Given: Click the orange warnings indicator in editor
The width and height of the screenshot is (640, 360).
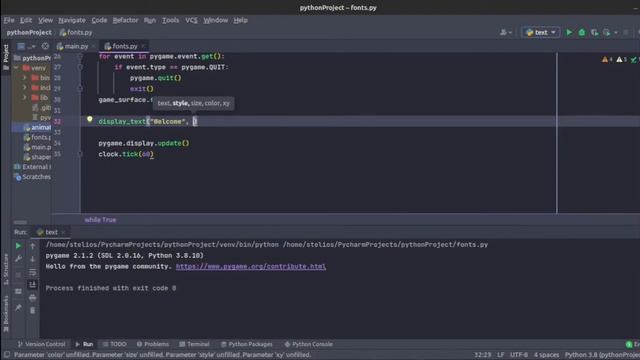Looking at the screenshot, I should tap(607, 60).
